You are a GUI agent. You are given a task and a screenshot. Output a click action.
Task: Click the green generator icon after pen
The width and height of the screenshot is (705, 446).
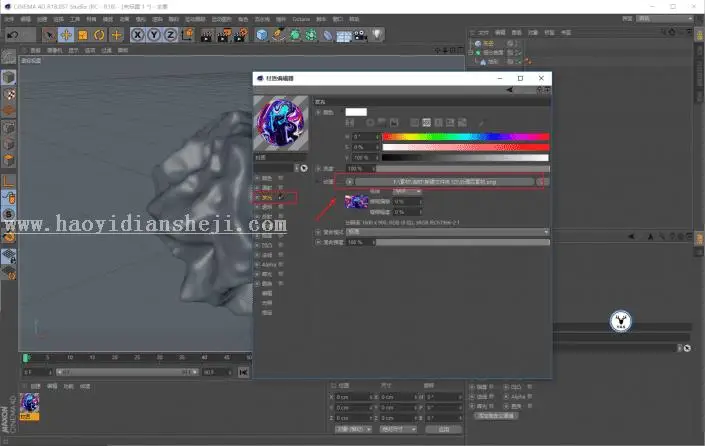tap(295, 35)
